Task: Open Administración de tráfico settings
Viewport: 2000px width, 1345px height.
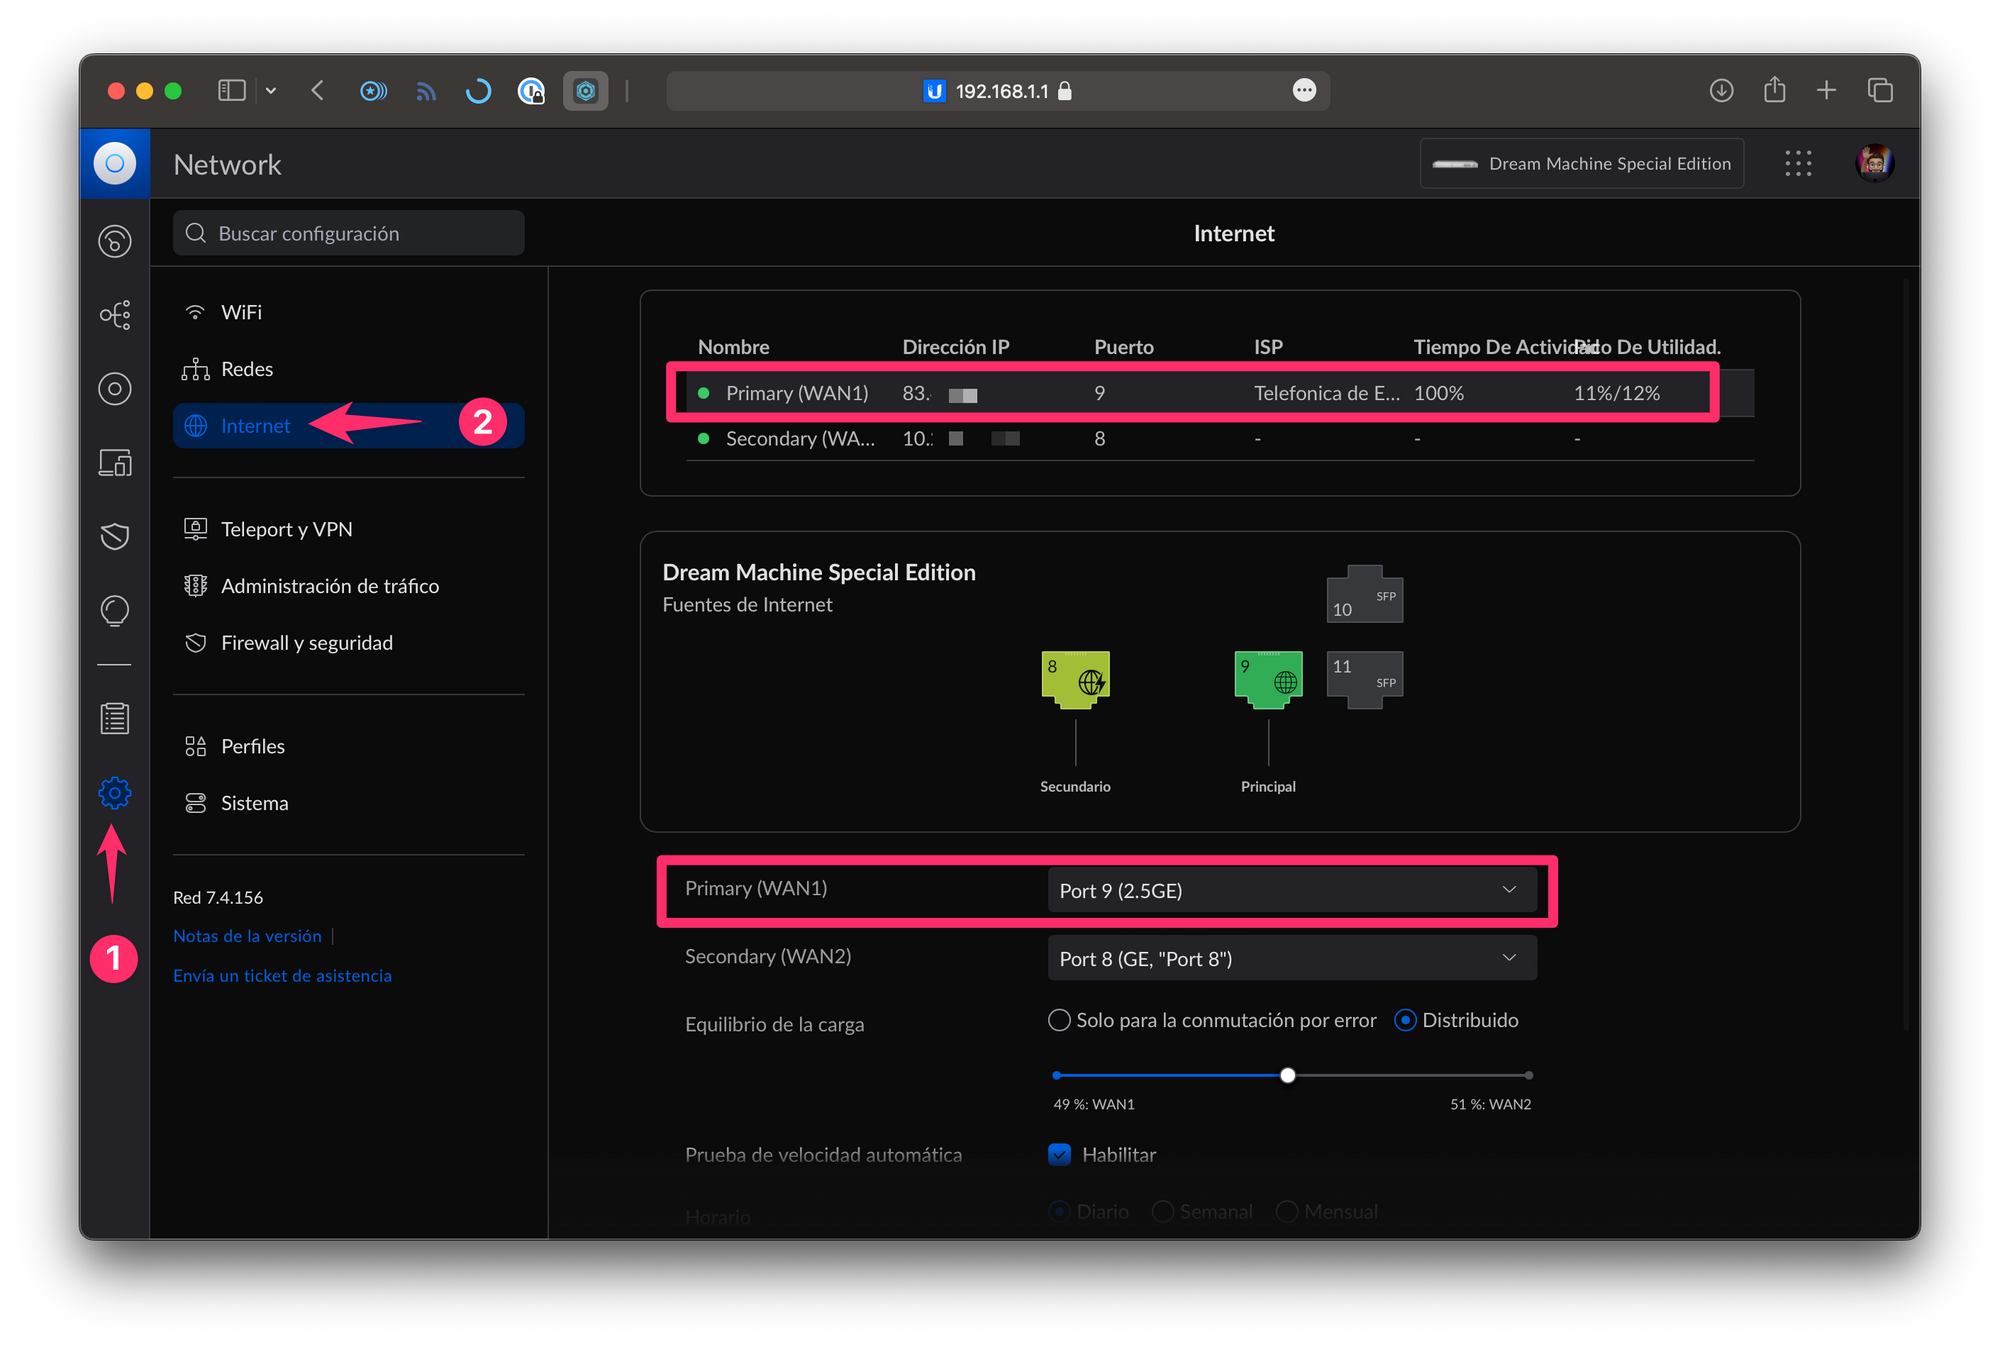Action: [x=348, y=586]
